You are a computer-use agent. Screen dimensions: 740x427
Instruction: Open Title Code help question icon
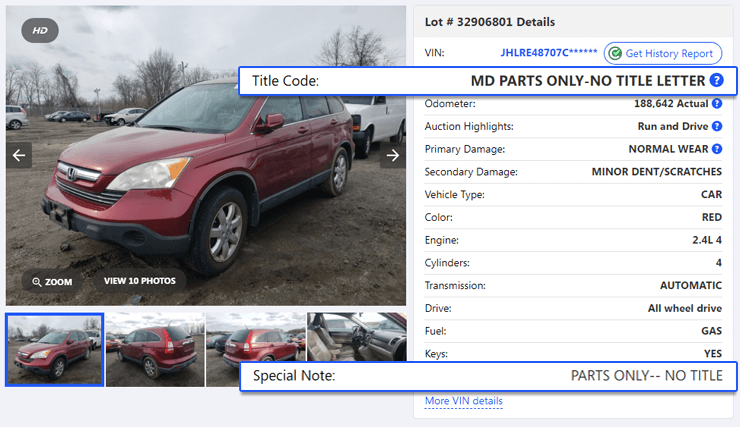[x=716, y=81]
